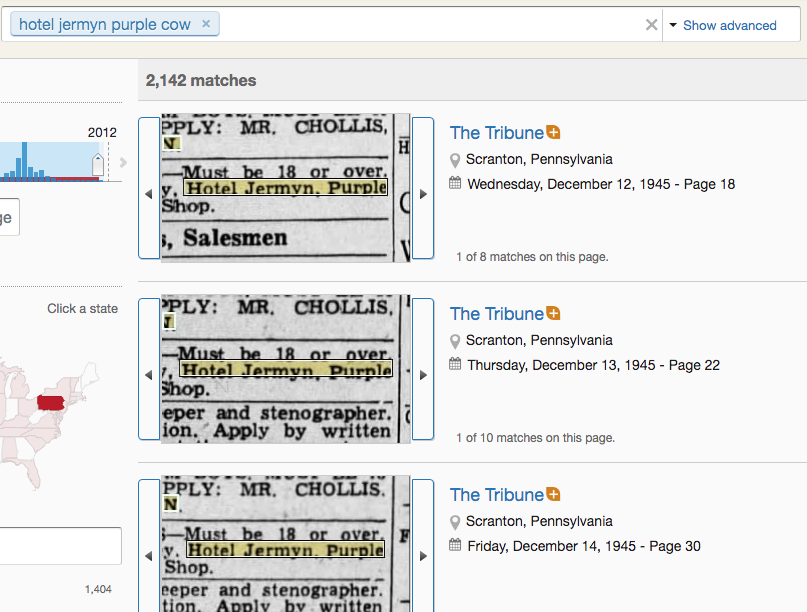807x612 pixels.
Task: Open the first newspaper clipping thumbnail
Action: click(285, 188)
